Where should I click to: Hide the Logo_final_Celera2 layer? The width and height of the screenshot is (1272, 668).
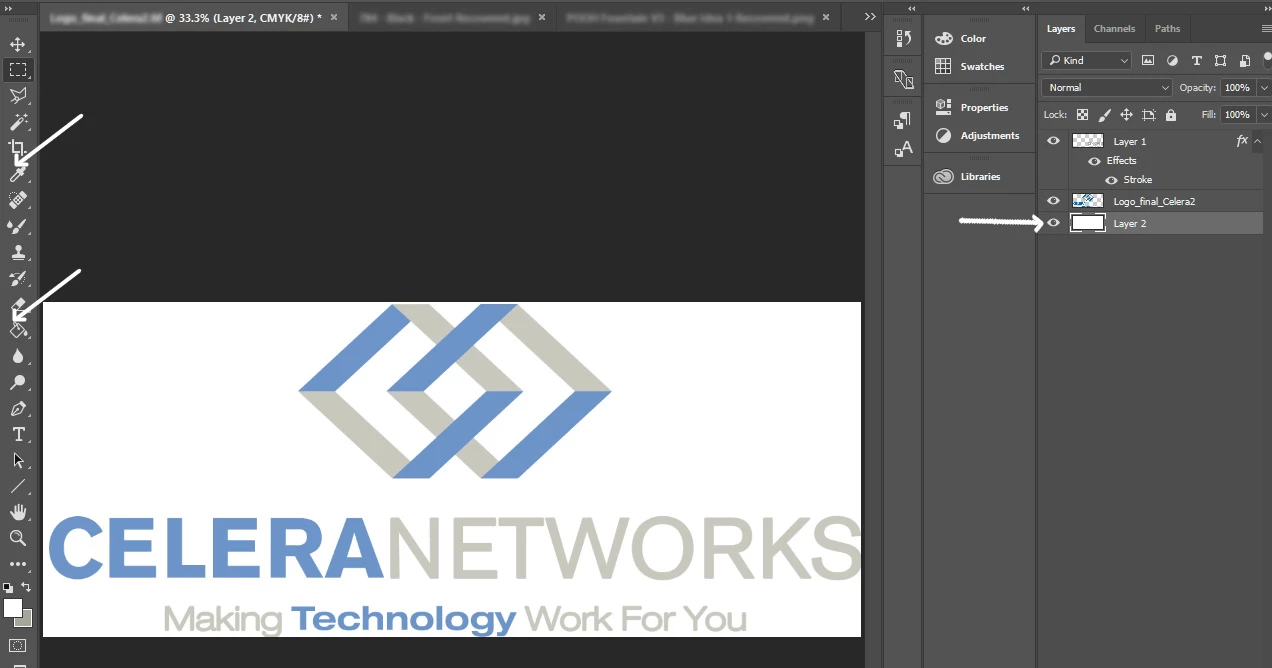click(1053, 201)
